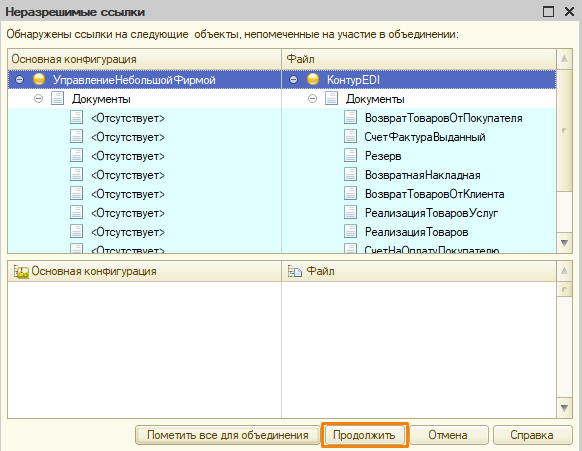The image size is (582, 451).
Task: Click document icon of РеализацияТоваровУслуг
Action: tap(350, 212)
